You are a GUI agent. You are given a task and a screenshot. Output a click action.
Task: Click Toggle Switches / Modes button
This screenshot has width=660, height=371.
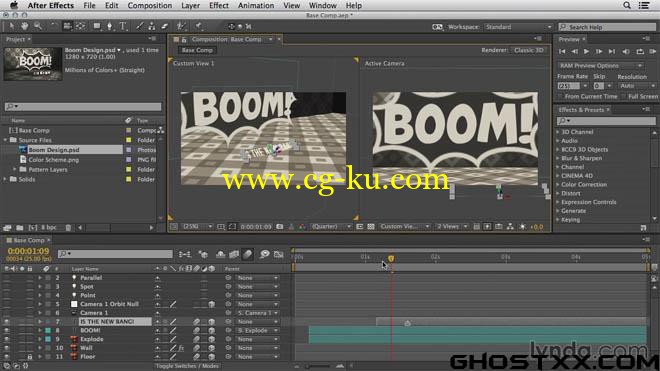point(187,366)
